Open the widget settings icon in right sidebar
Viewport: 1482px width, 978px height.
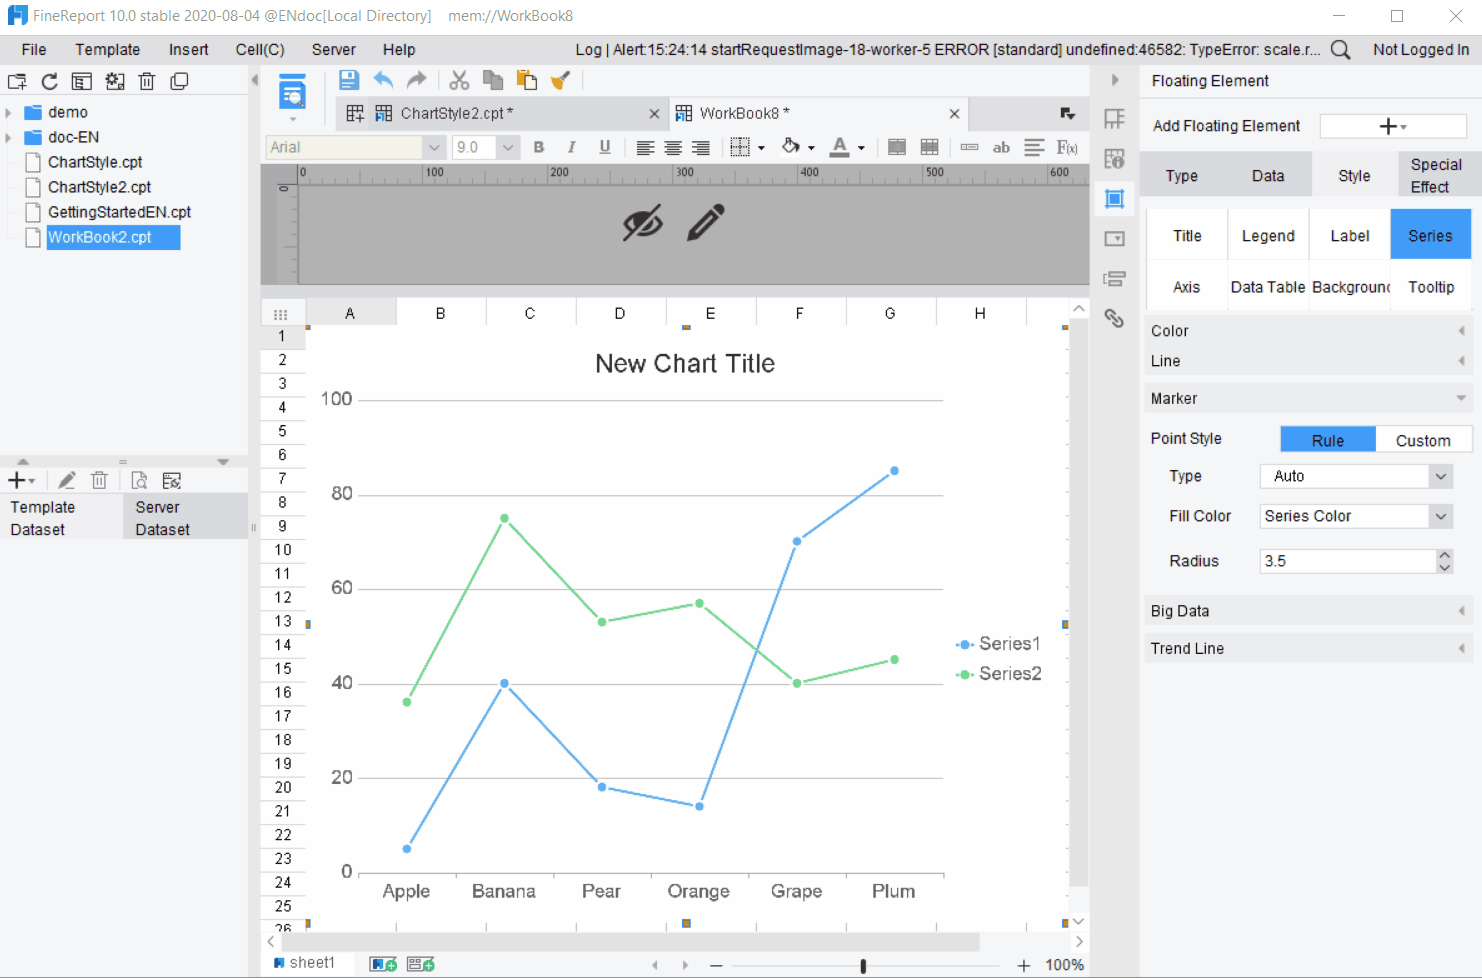coord(1114,239)
